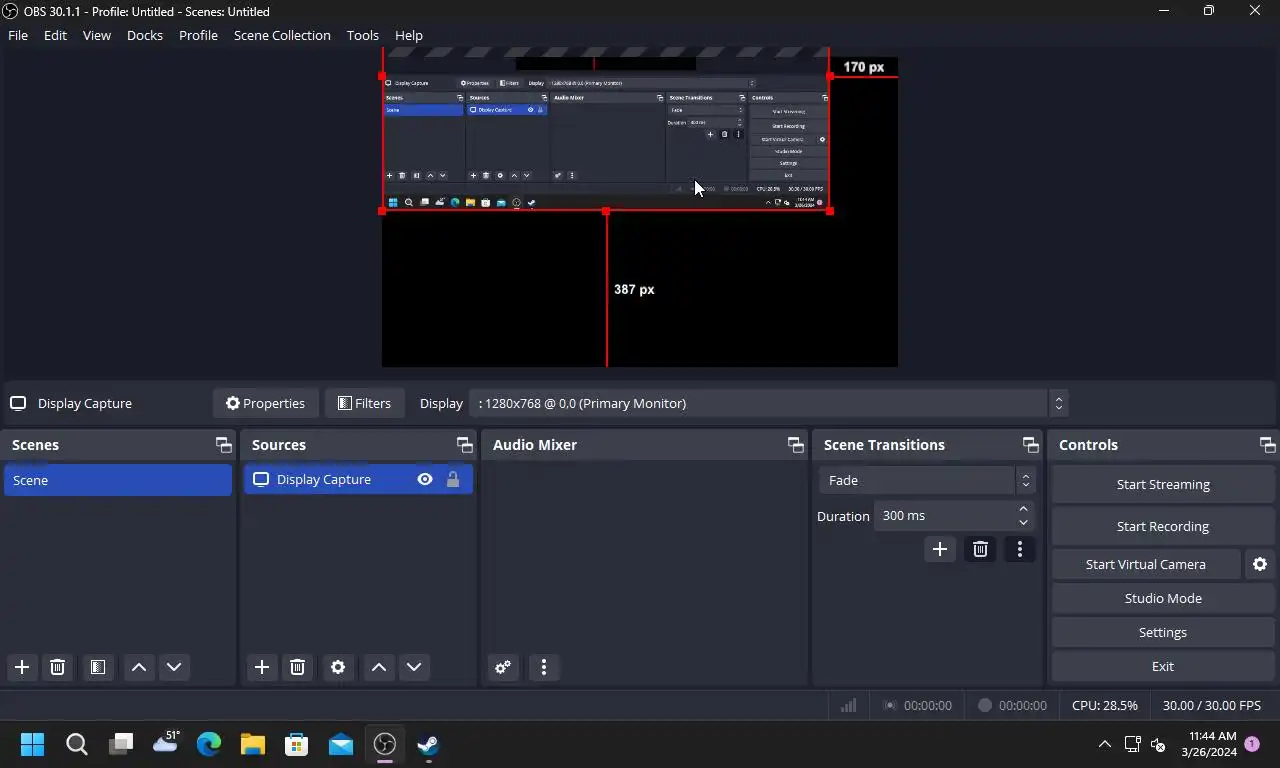Click the Exit button
Viewport: 1280px width, 768px height.
tap(1163, 666)
